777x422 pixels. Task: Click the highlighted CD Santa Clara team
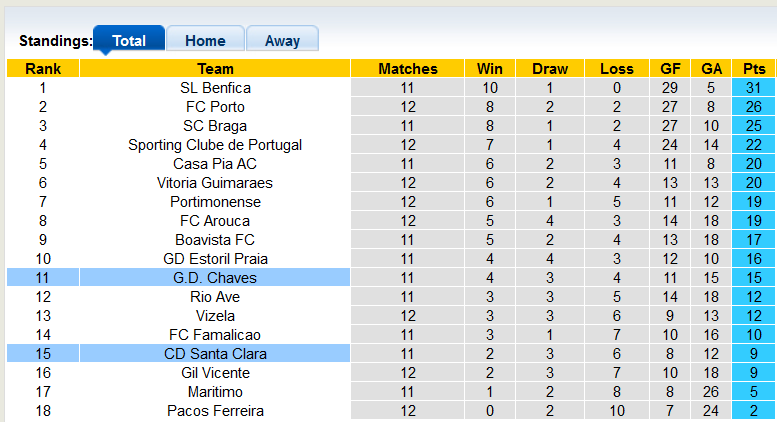215,354
